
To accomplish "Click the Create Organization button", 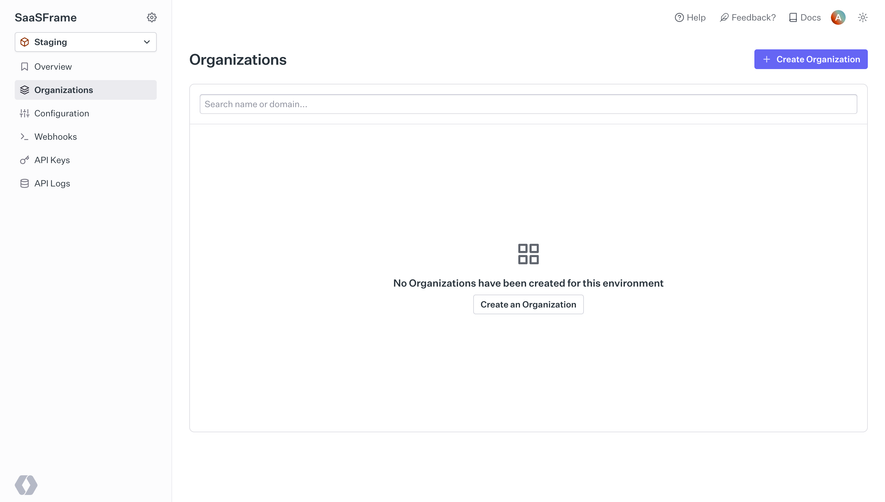I will click(811, 59).
